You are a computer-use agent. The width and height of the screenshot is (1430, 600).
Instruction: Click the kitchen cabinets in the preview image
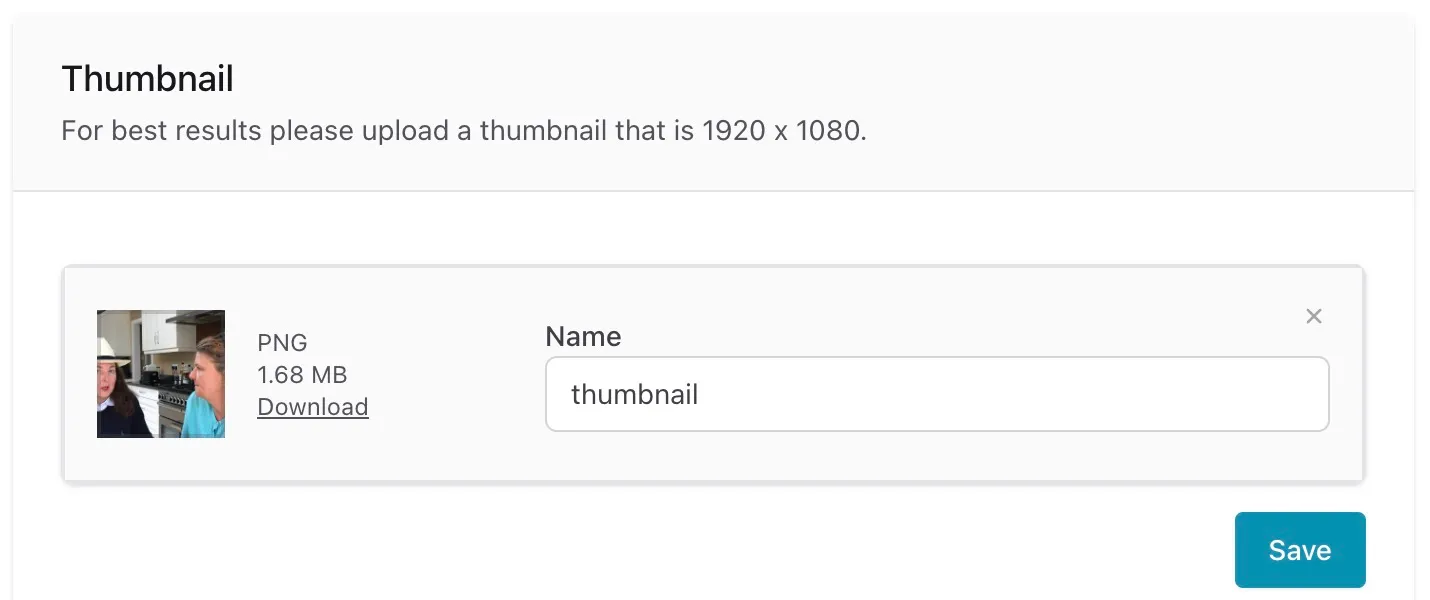(158, 330)
